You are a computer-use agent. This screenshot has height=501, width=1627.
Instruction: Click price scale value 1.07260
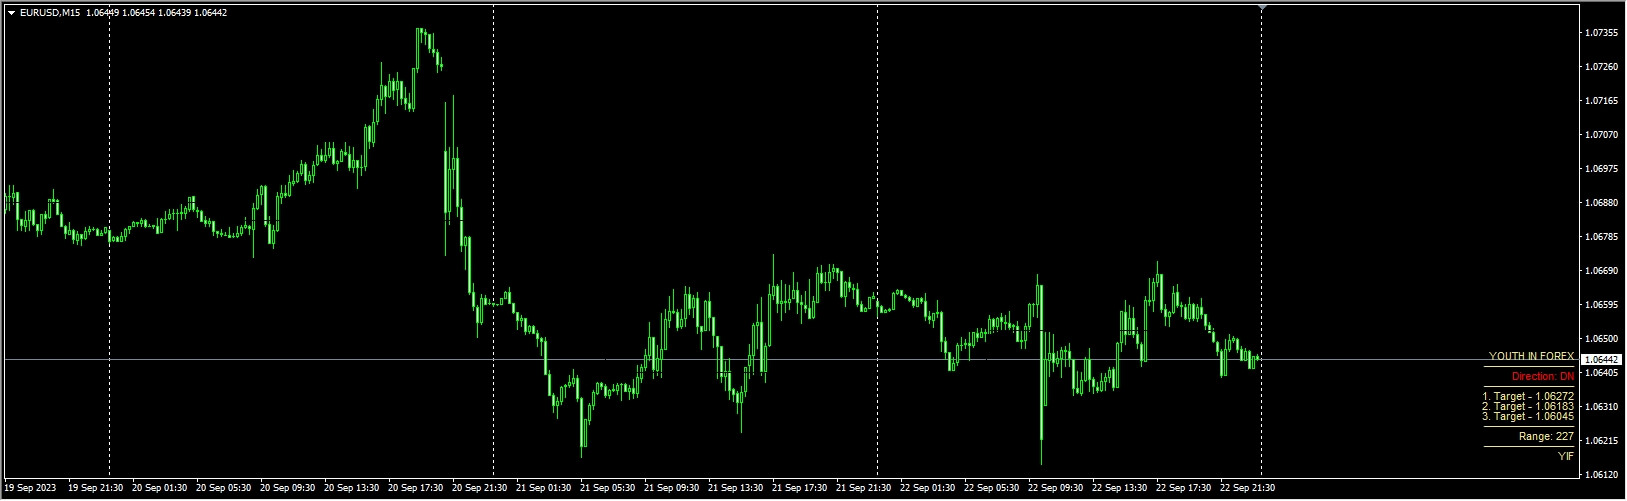click(1602, 67)
